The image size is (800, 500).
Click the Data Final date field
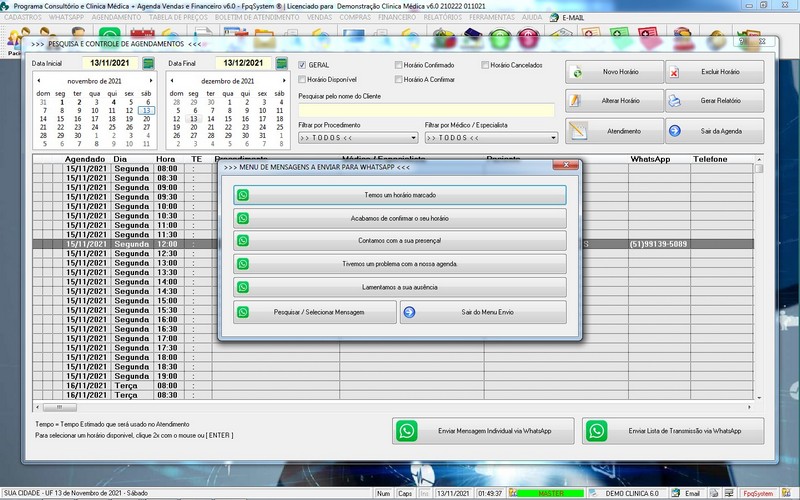coord(243,63)
